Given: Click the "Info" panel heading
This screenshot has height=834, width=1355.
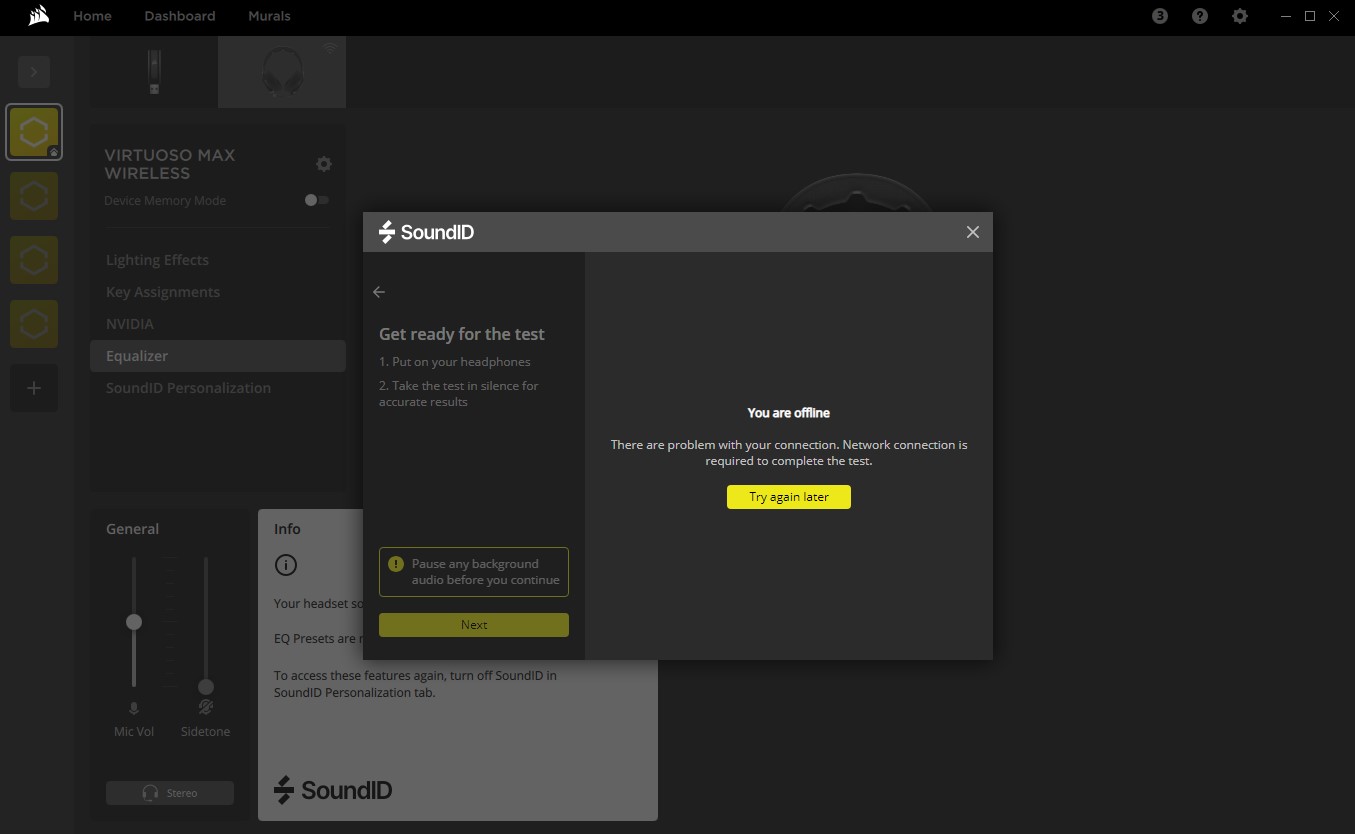Looking at the screenshot, I should [x=287, y=529].
